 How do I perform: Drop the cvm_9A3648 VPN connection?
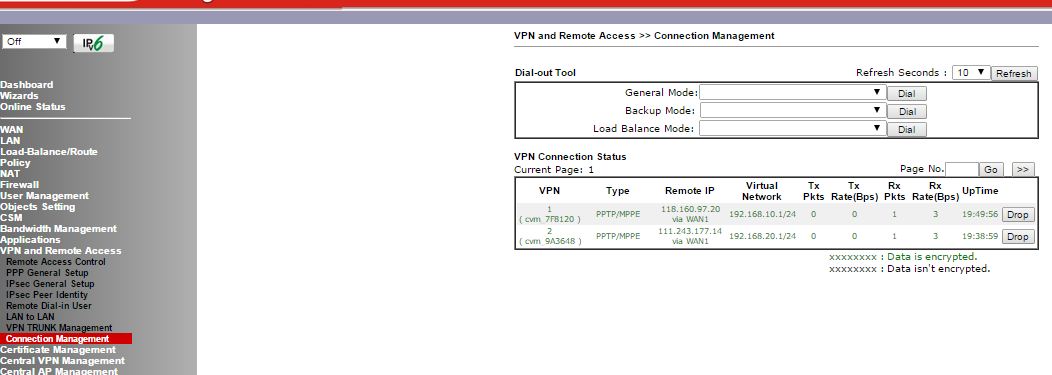point(1017,237)
